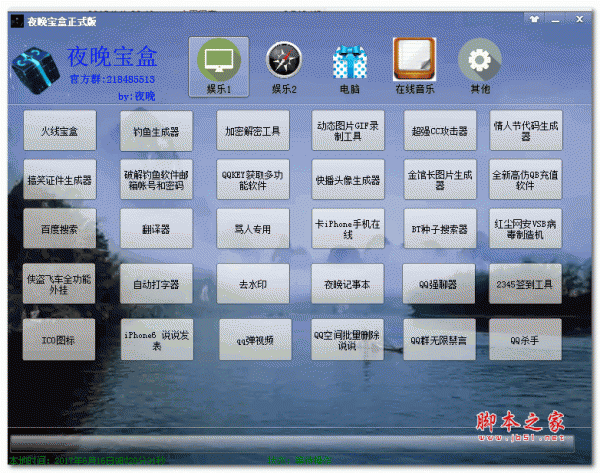Open 自动打字器
This screenshot has height=473, width=600.
(x=156, y=284)
